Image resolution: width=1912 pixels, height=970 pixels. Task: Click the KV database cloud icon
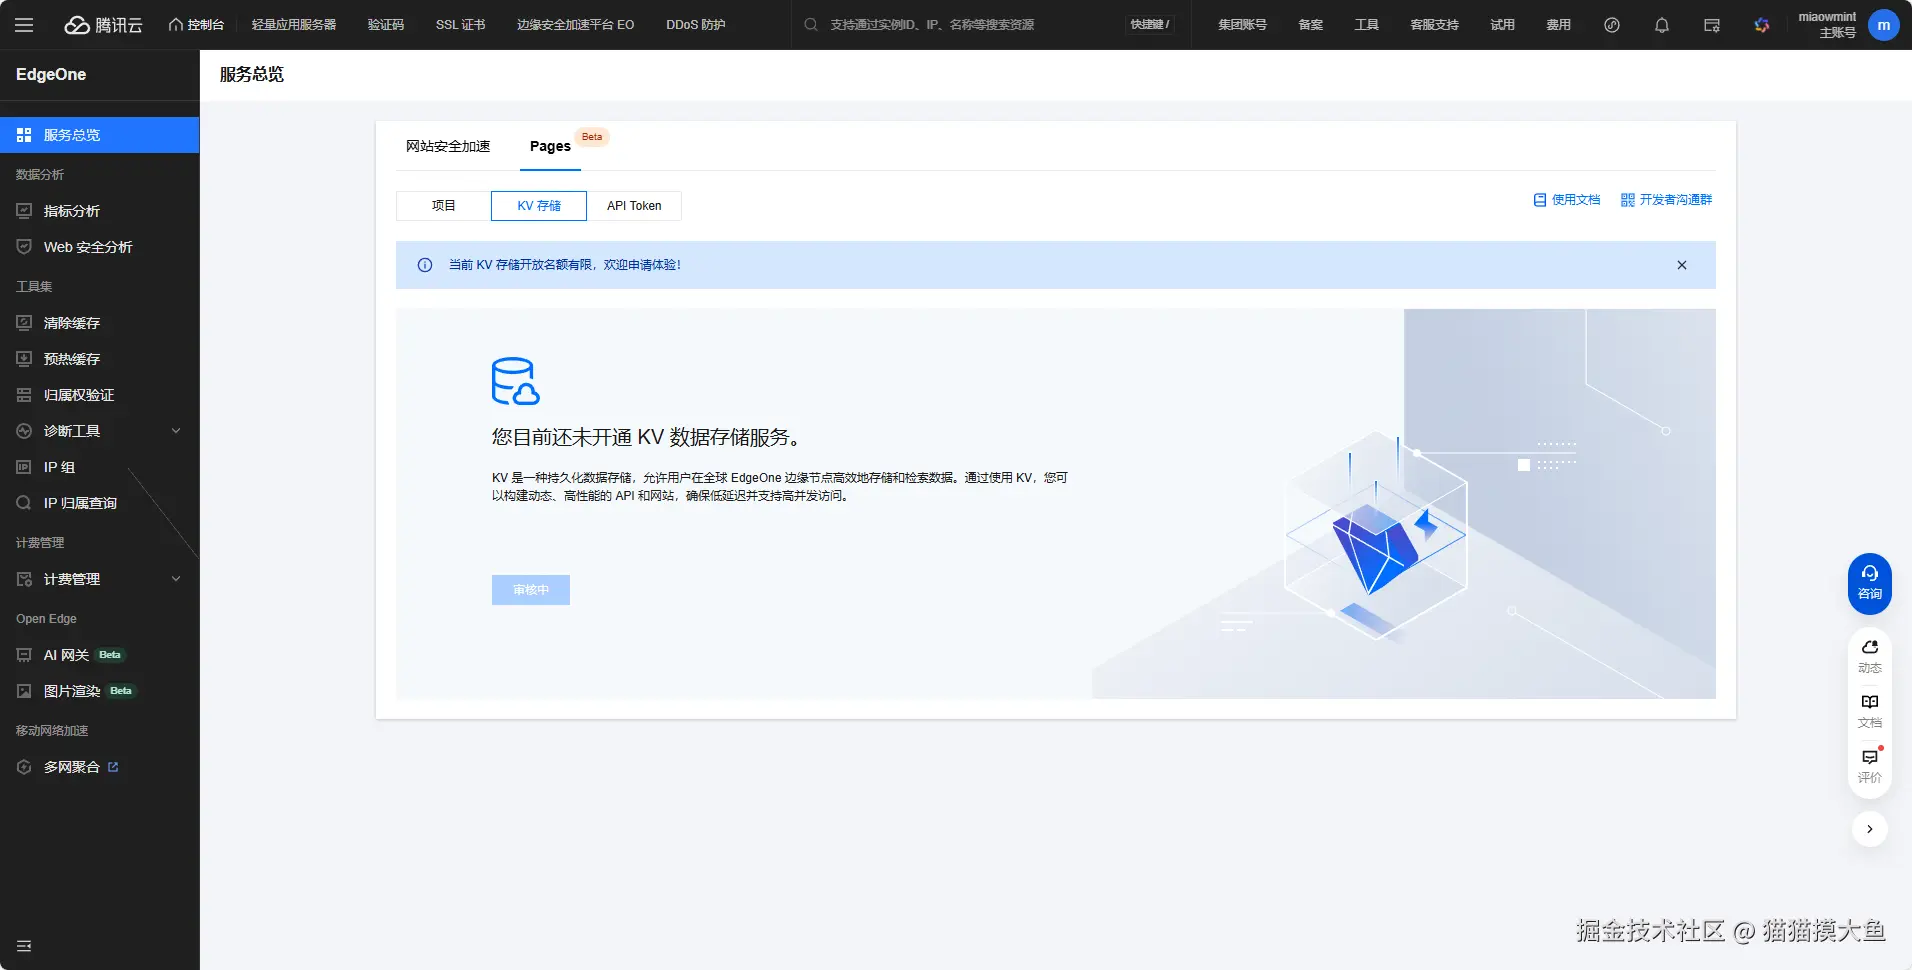515,381
